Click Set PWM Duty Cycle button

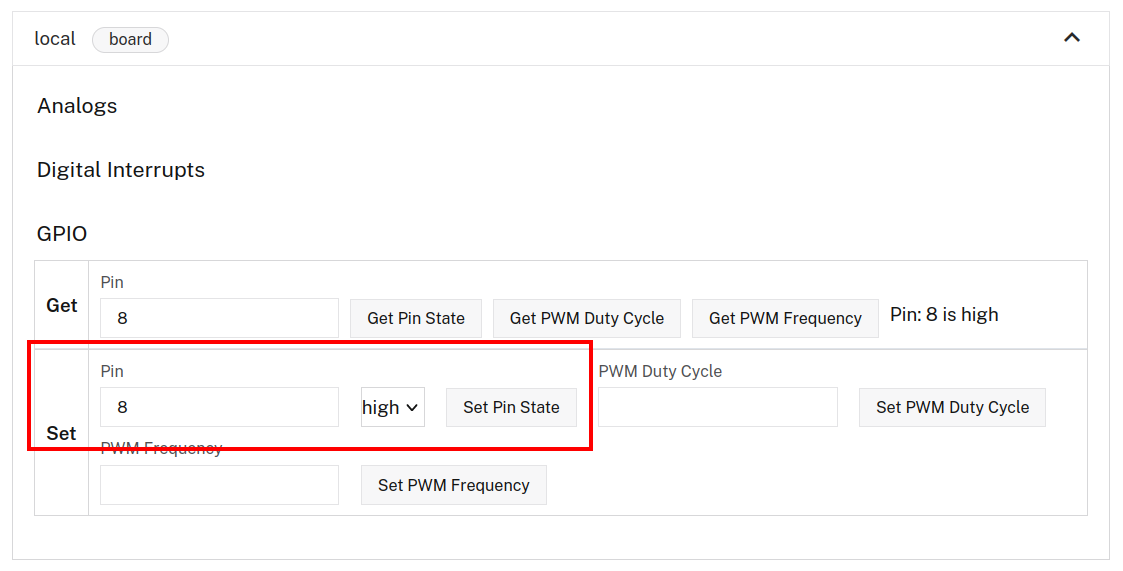point(952,407)
